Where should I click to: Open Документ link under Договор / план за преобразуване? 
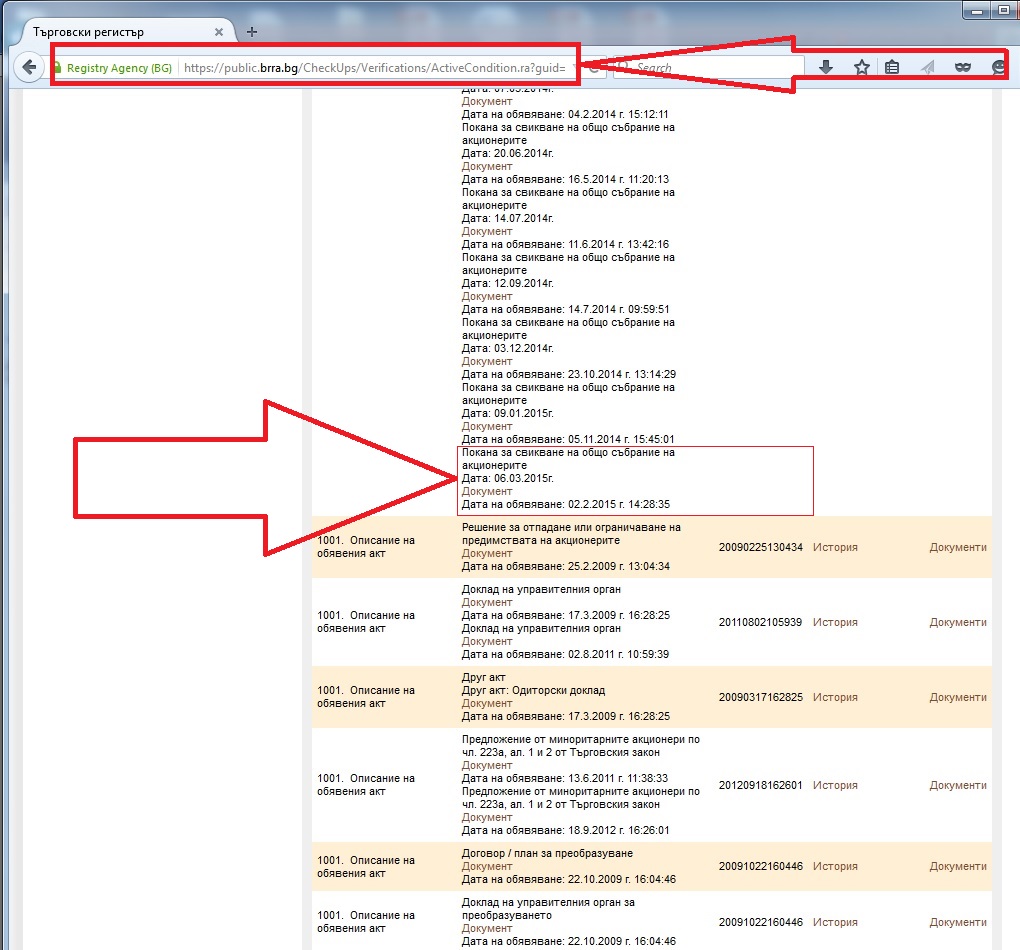(486, 866)
